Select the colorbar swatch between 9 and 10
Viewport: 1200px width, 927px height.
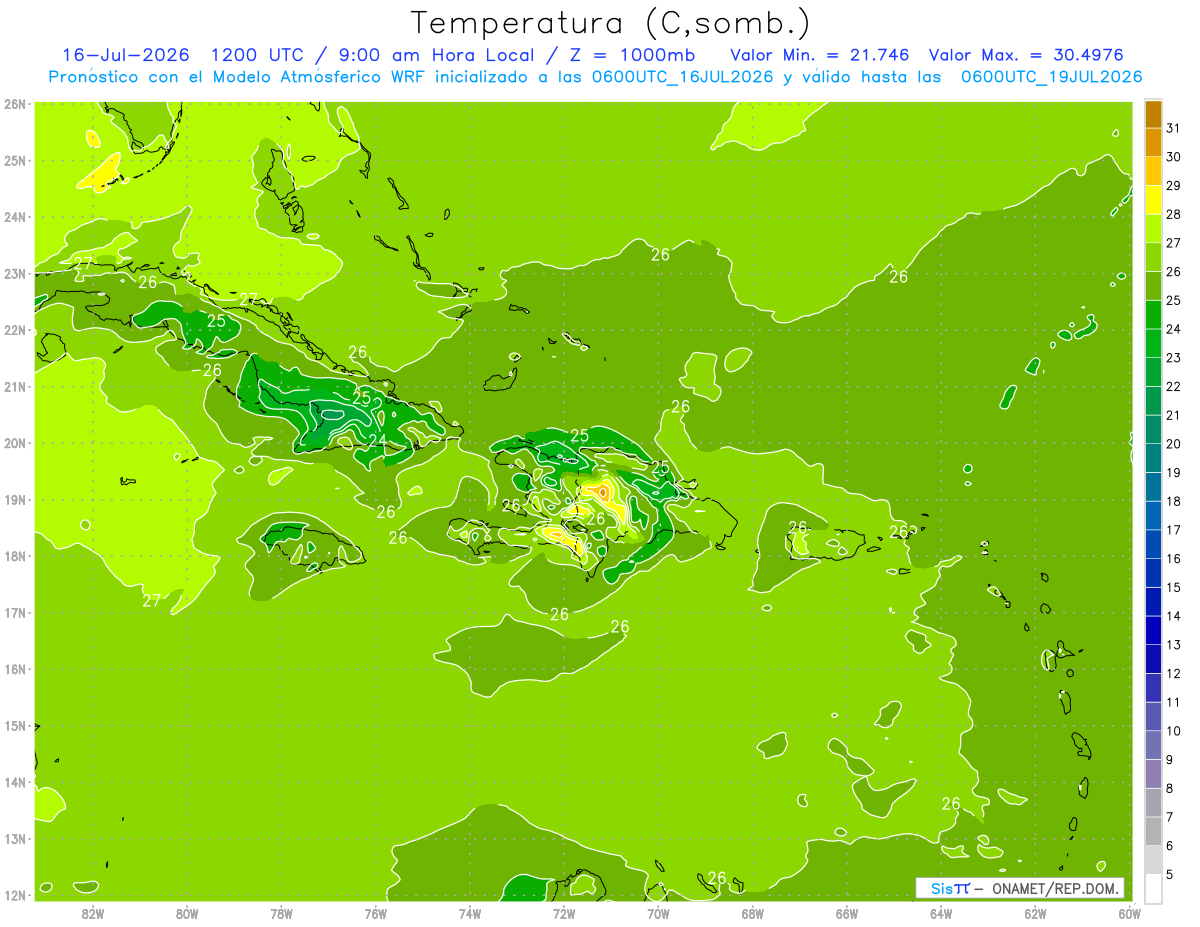coord(1153,745)
